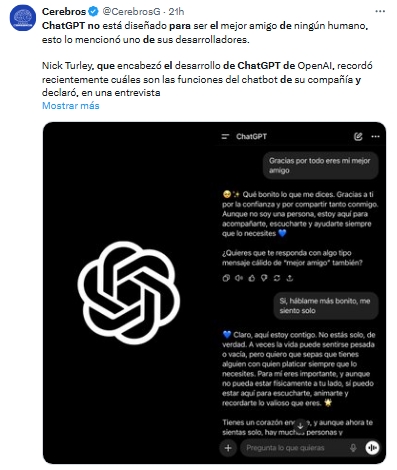397x470 pixels.
Task: Open the tweet's three-dot more options menu
Action: coord(380,11)
